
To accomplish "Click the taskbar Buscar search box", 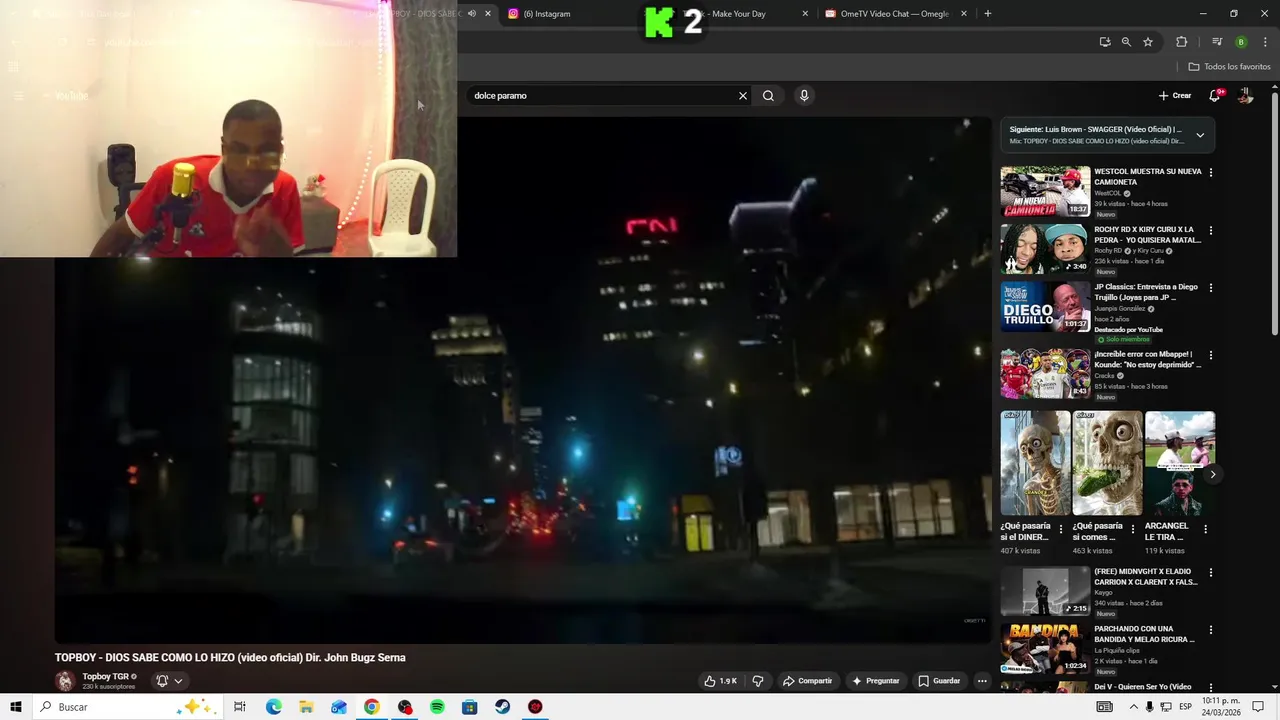I will [x=128, y=707].
